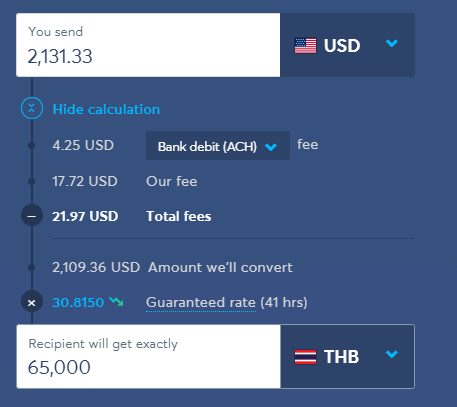This screenshot has width=457, height=407.
Task: Open the Guaranteed rate explanation link
Action: tap(201, 302)
